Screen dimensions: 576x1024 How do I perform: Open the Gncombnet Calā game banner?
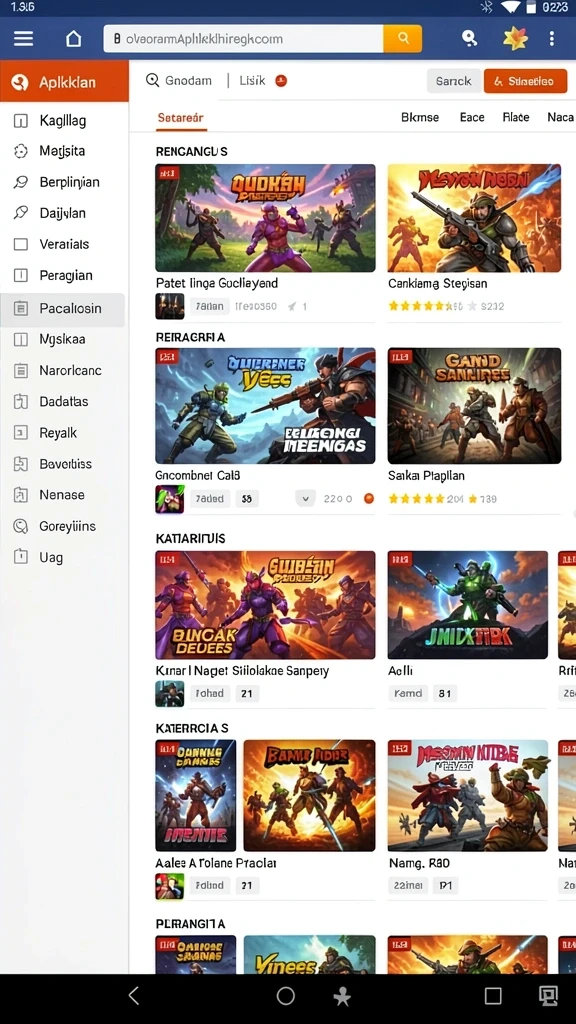(265, 406)
